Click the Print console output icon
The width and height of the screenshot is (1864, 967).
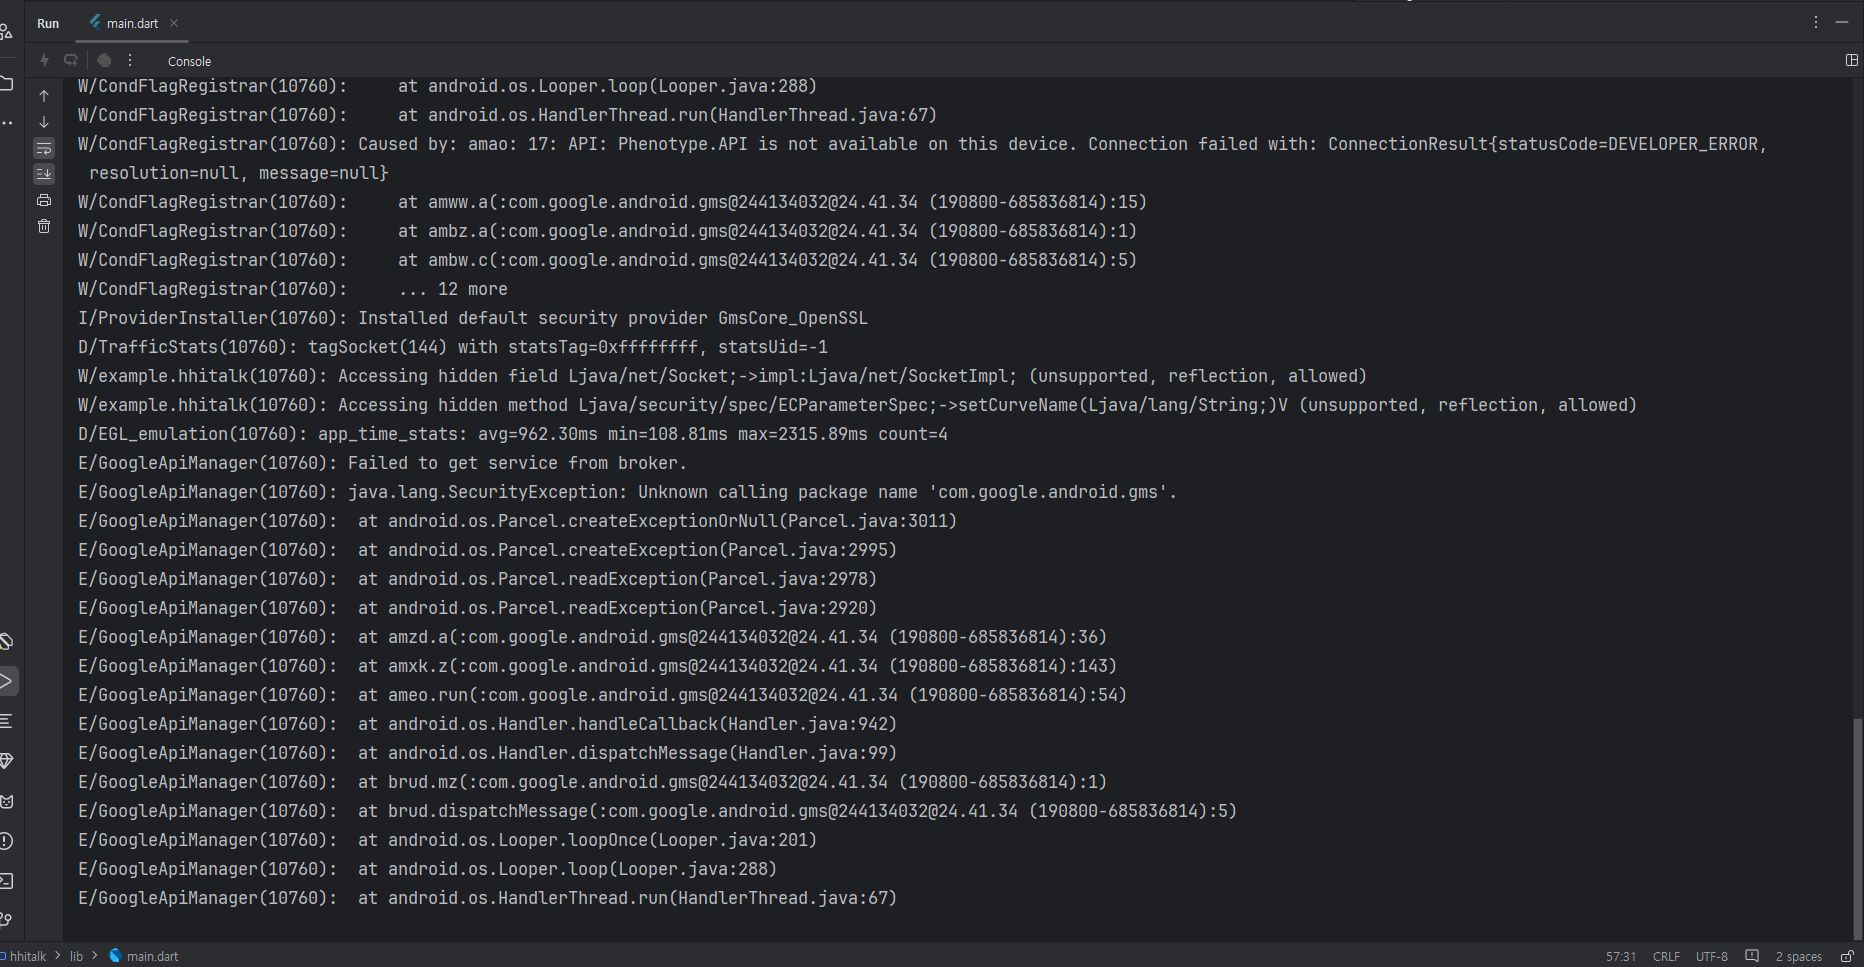click(x=44, y=200)
